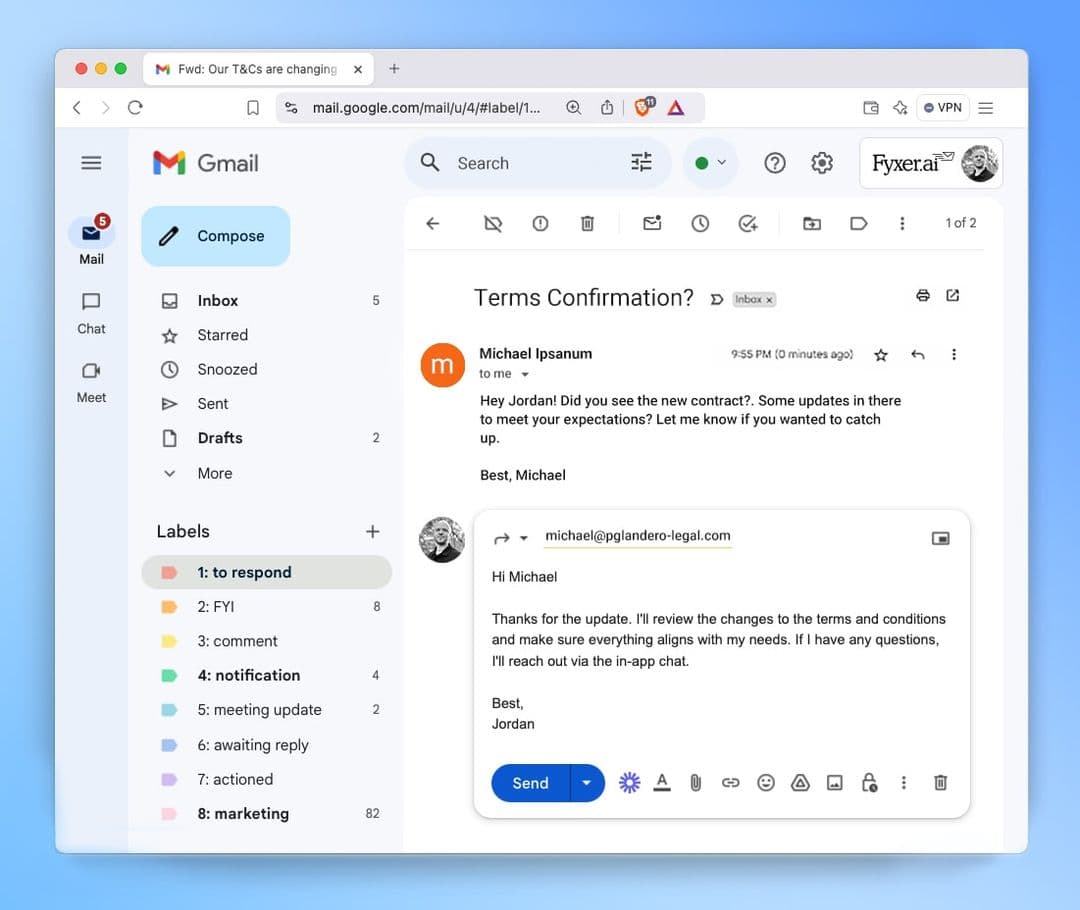Open the emoji picker in the reply

(x=766, y=782)
